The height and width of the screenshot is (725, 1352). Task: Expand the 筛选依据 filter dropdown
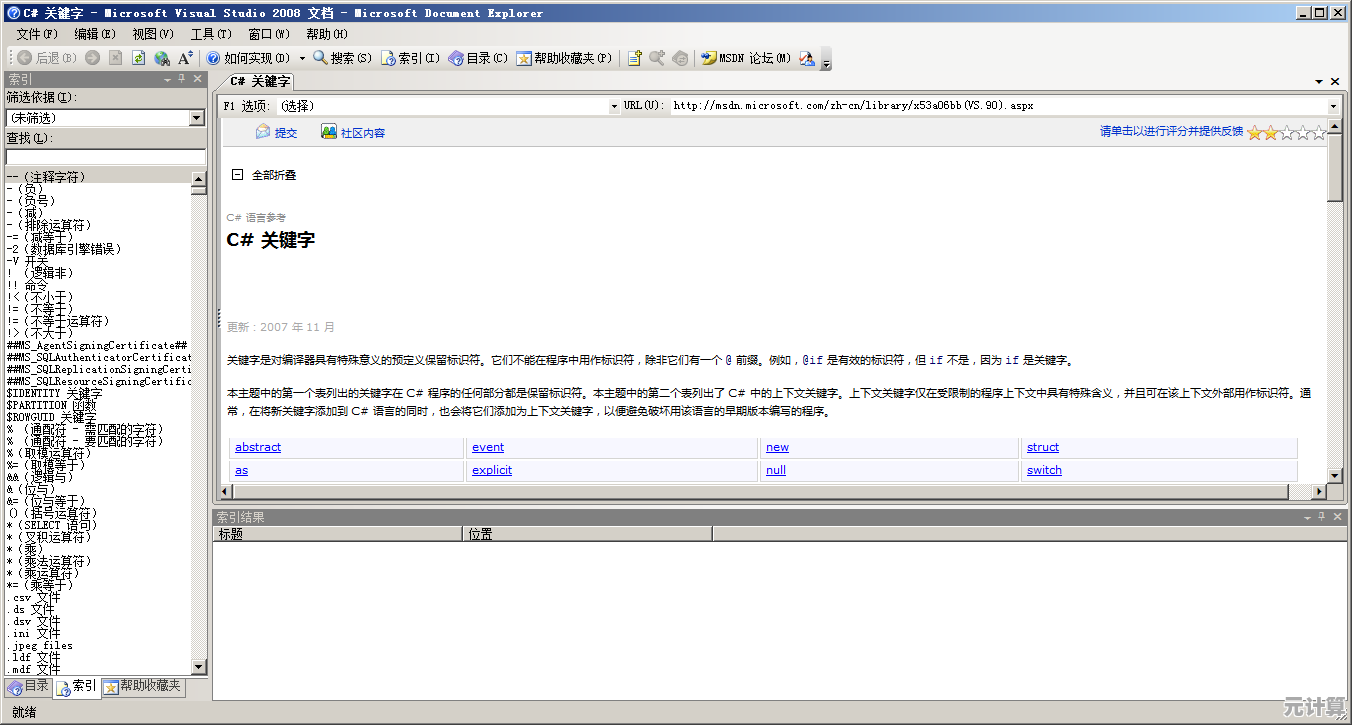click(197, 118)
